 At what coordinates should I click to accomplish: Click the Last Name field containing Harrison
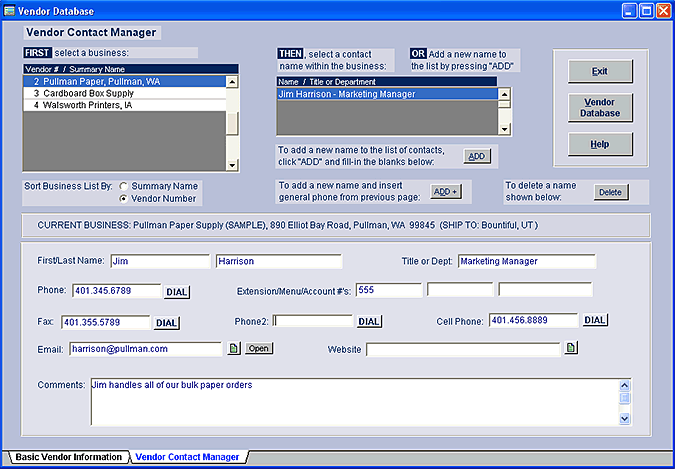coord(279,261)
